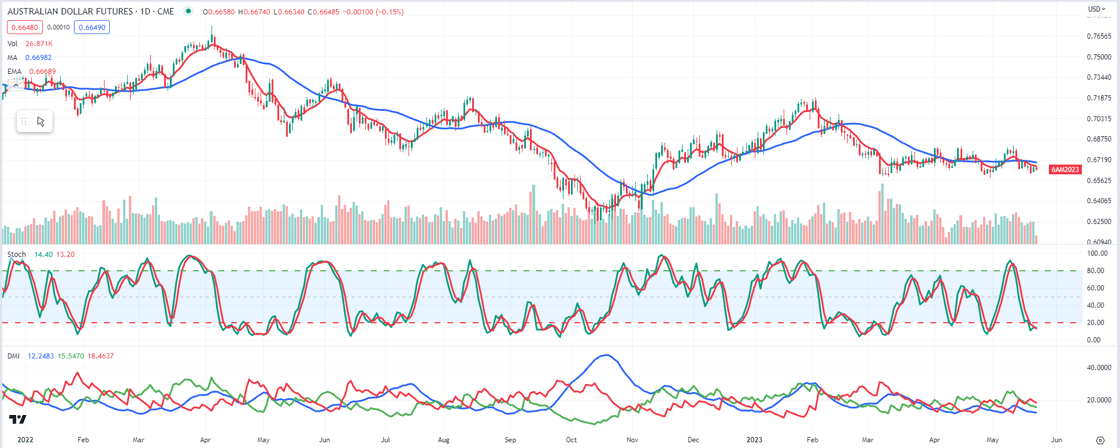The image size is (1120, 448).
Task: Select the EMA indicator legend
Action: click(14, 71)
